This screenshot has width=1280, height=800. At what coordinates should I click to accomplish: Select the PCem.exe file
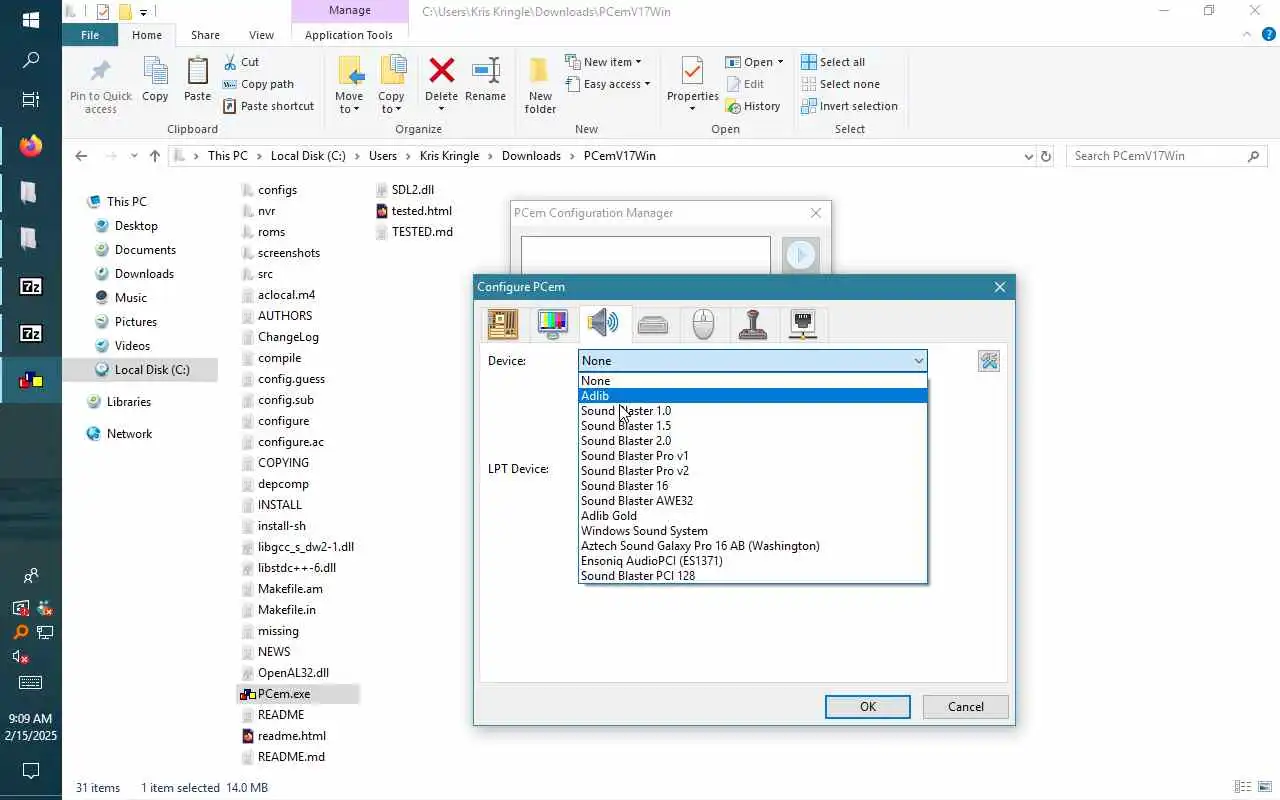pos(283,694)
